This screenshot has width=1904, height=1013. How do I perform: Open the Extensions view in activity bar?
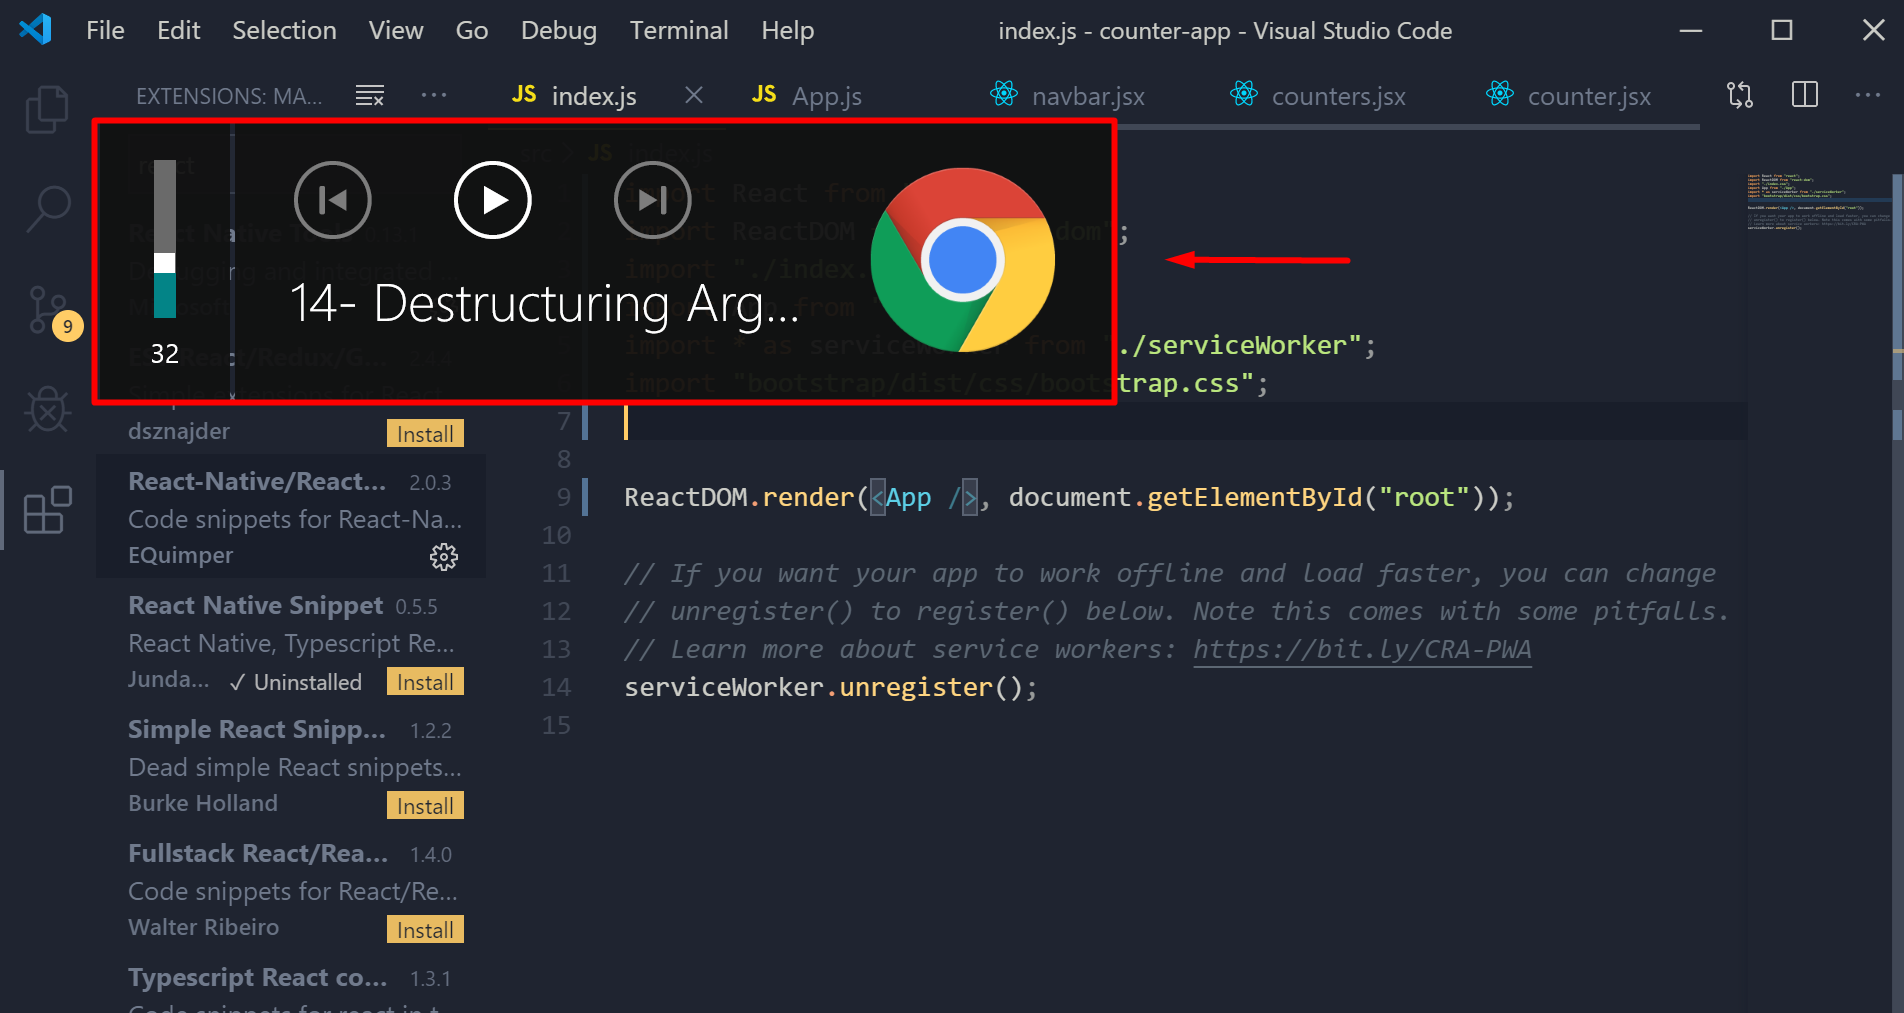pos(47,510)
